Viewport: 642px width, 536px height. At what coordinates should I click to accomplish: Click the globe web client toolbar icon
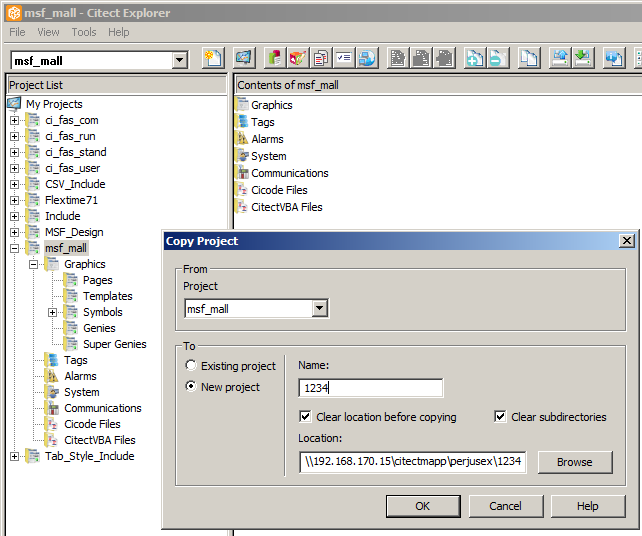pos(367,58)
